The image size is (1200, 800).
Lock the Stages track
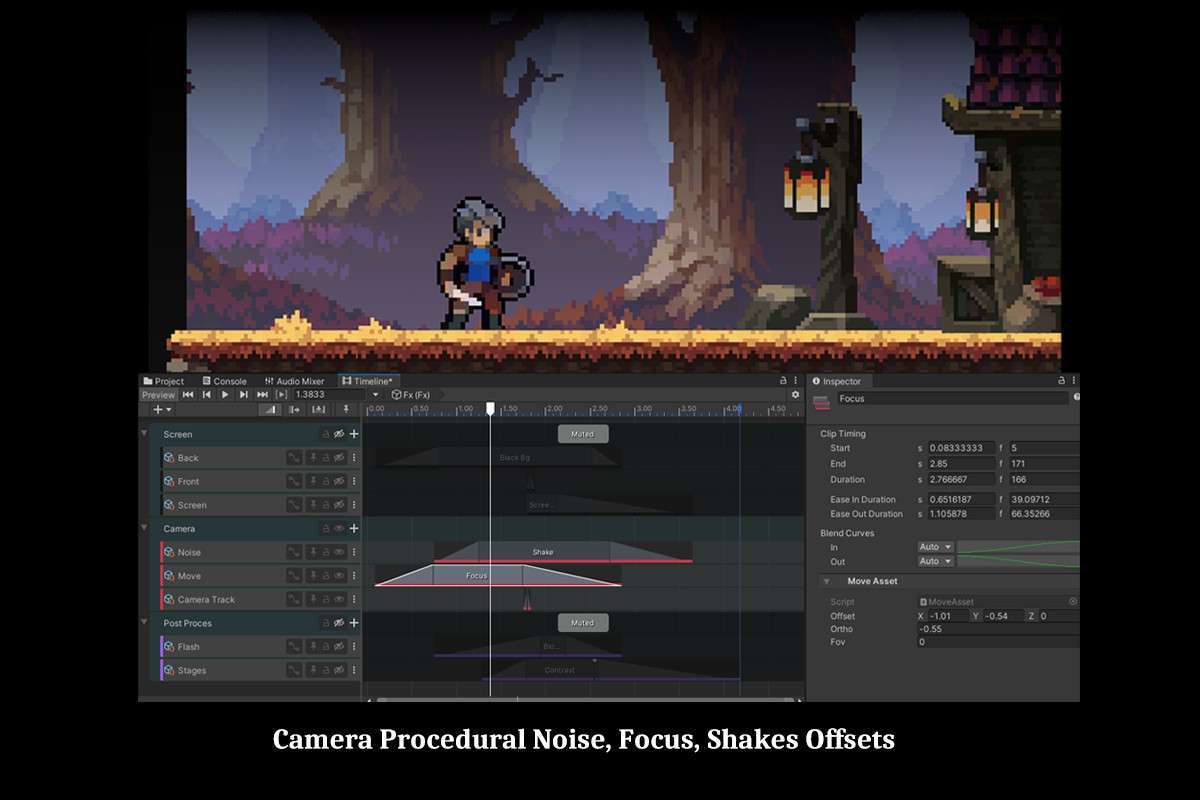[326, 670]
